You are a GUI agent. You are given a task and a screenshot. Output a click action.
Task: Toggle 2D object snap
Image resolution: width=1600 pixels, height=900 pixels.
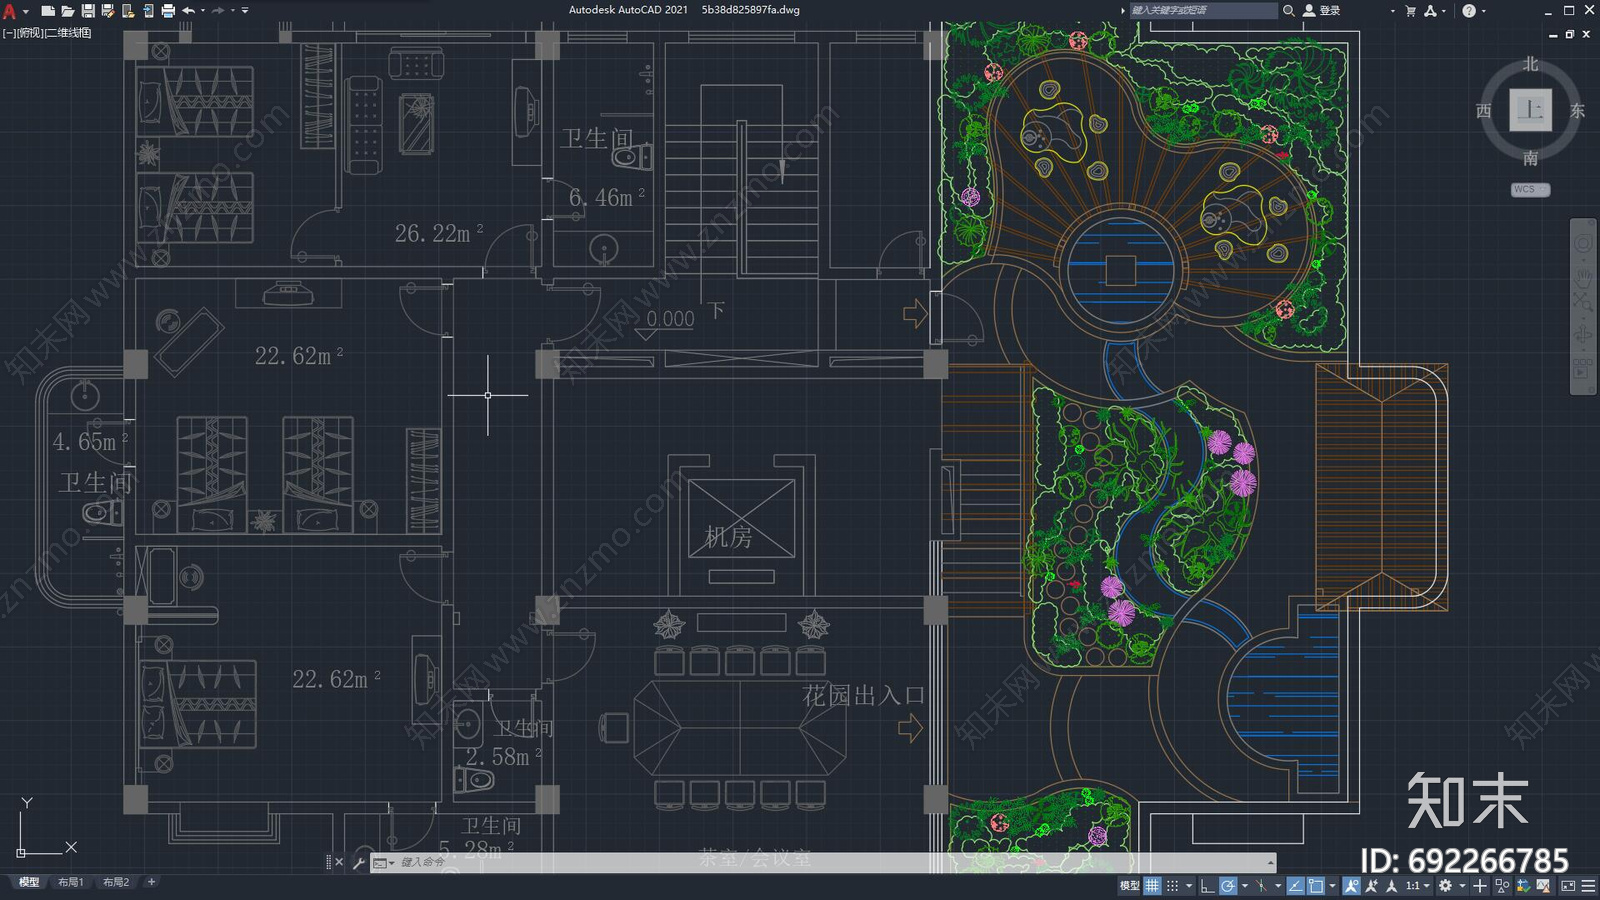click(1315, 885)
